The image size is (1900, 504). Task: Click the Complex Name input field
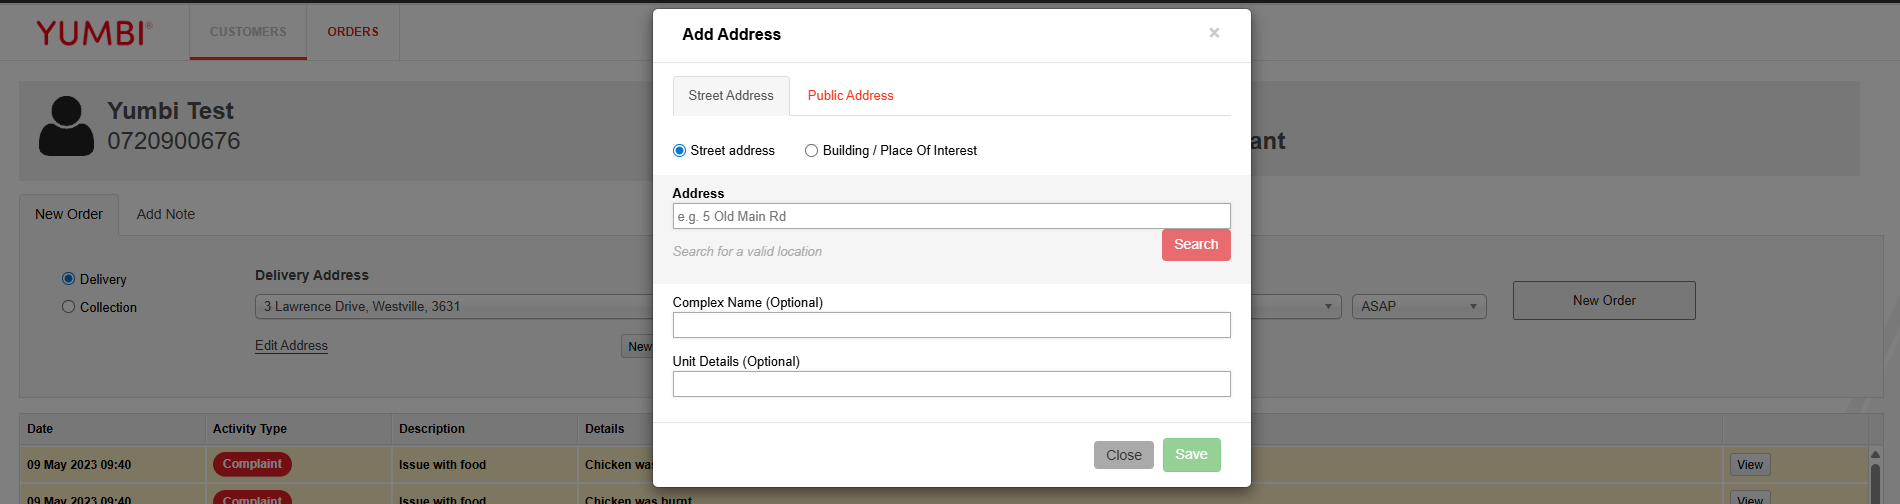951,325
